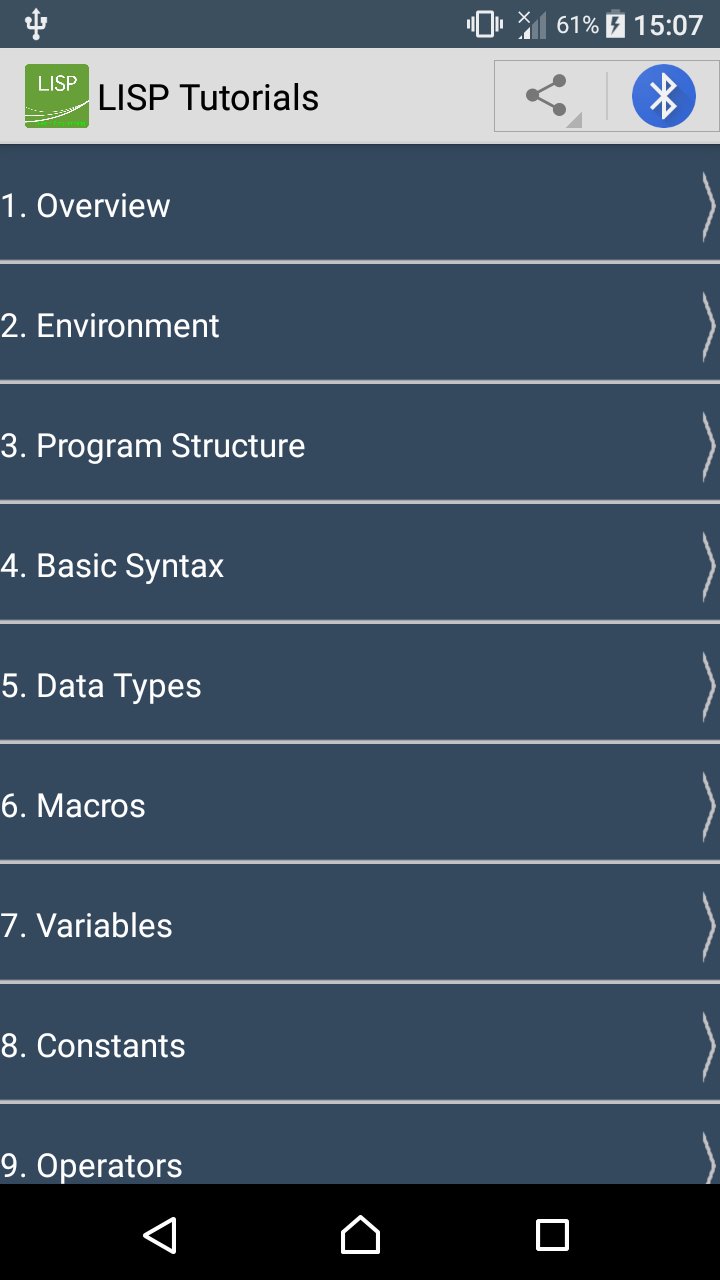Open the recent apps square icon

tap(552, 1235)
